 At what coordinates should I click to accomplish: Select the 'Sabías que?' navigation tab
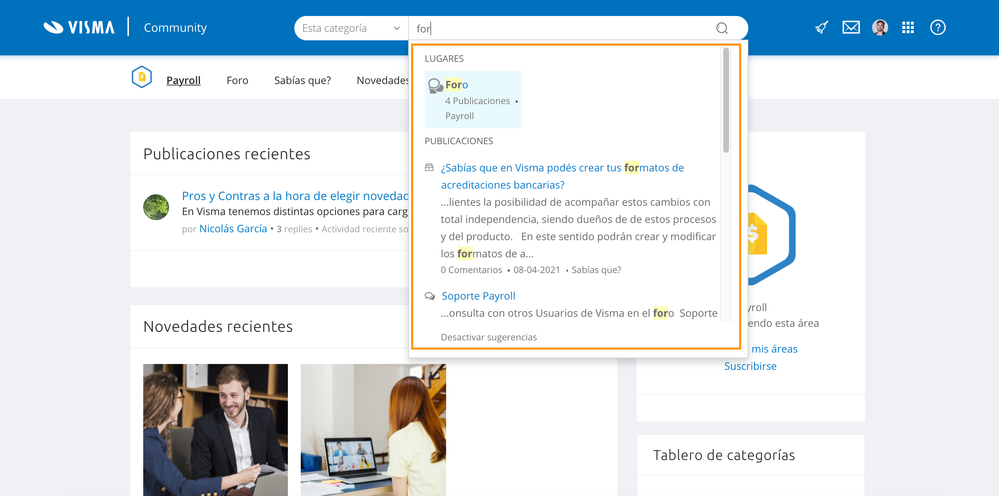303,80
